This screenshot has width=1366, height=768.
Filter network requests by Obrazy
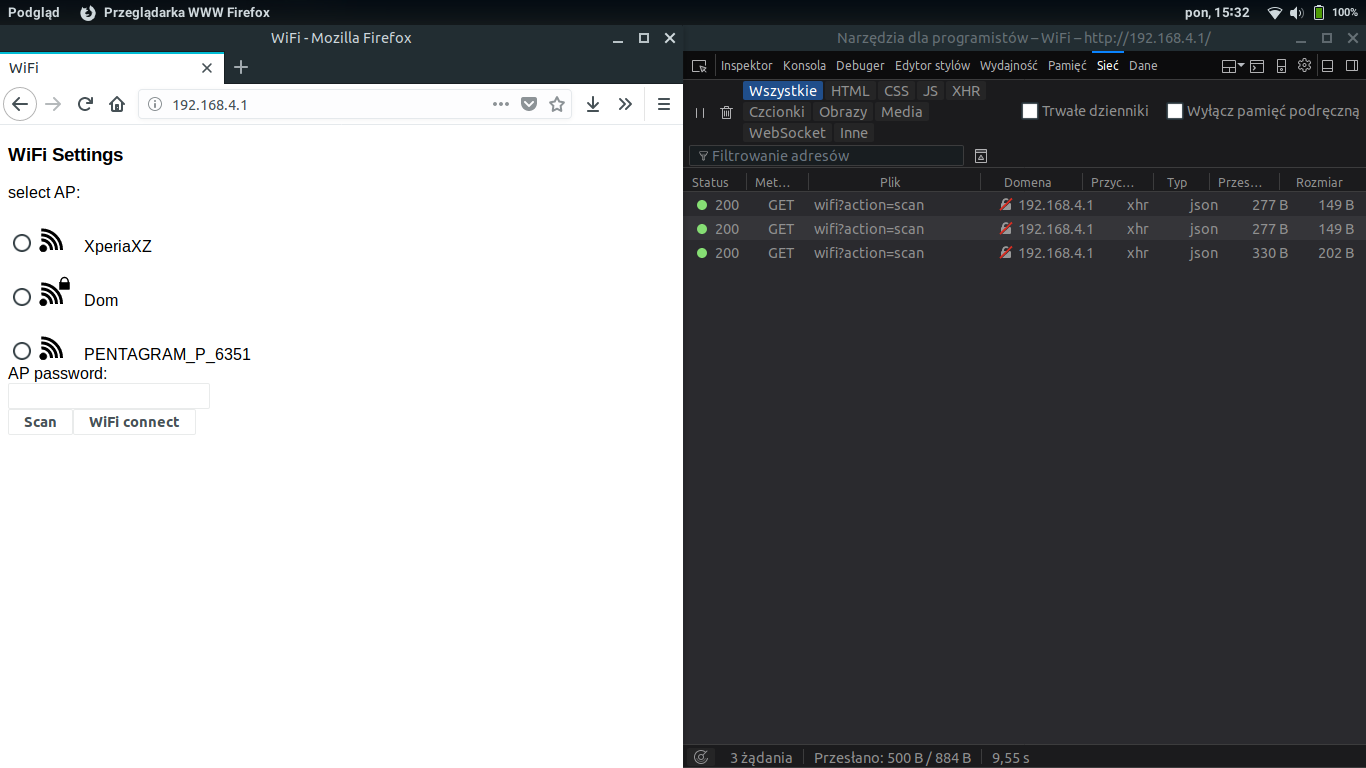[843, 112]
